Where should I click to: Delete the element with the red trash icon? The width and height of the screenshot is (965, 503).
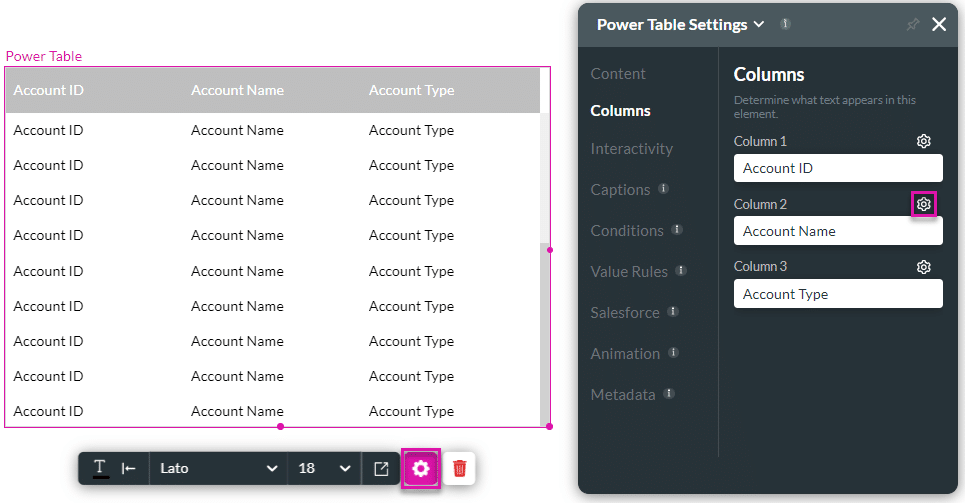click(459, 469)
